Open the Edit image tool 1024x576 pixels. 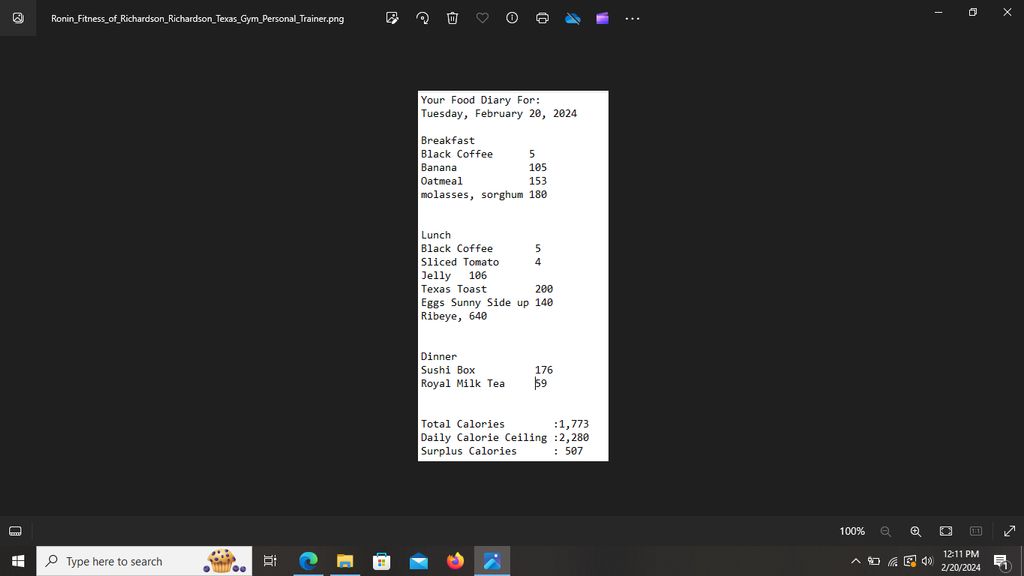pyautogui.click(x=392, y=18)
